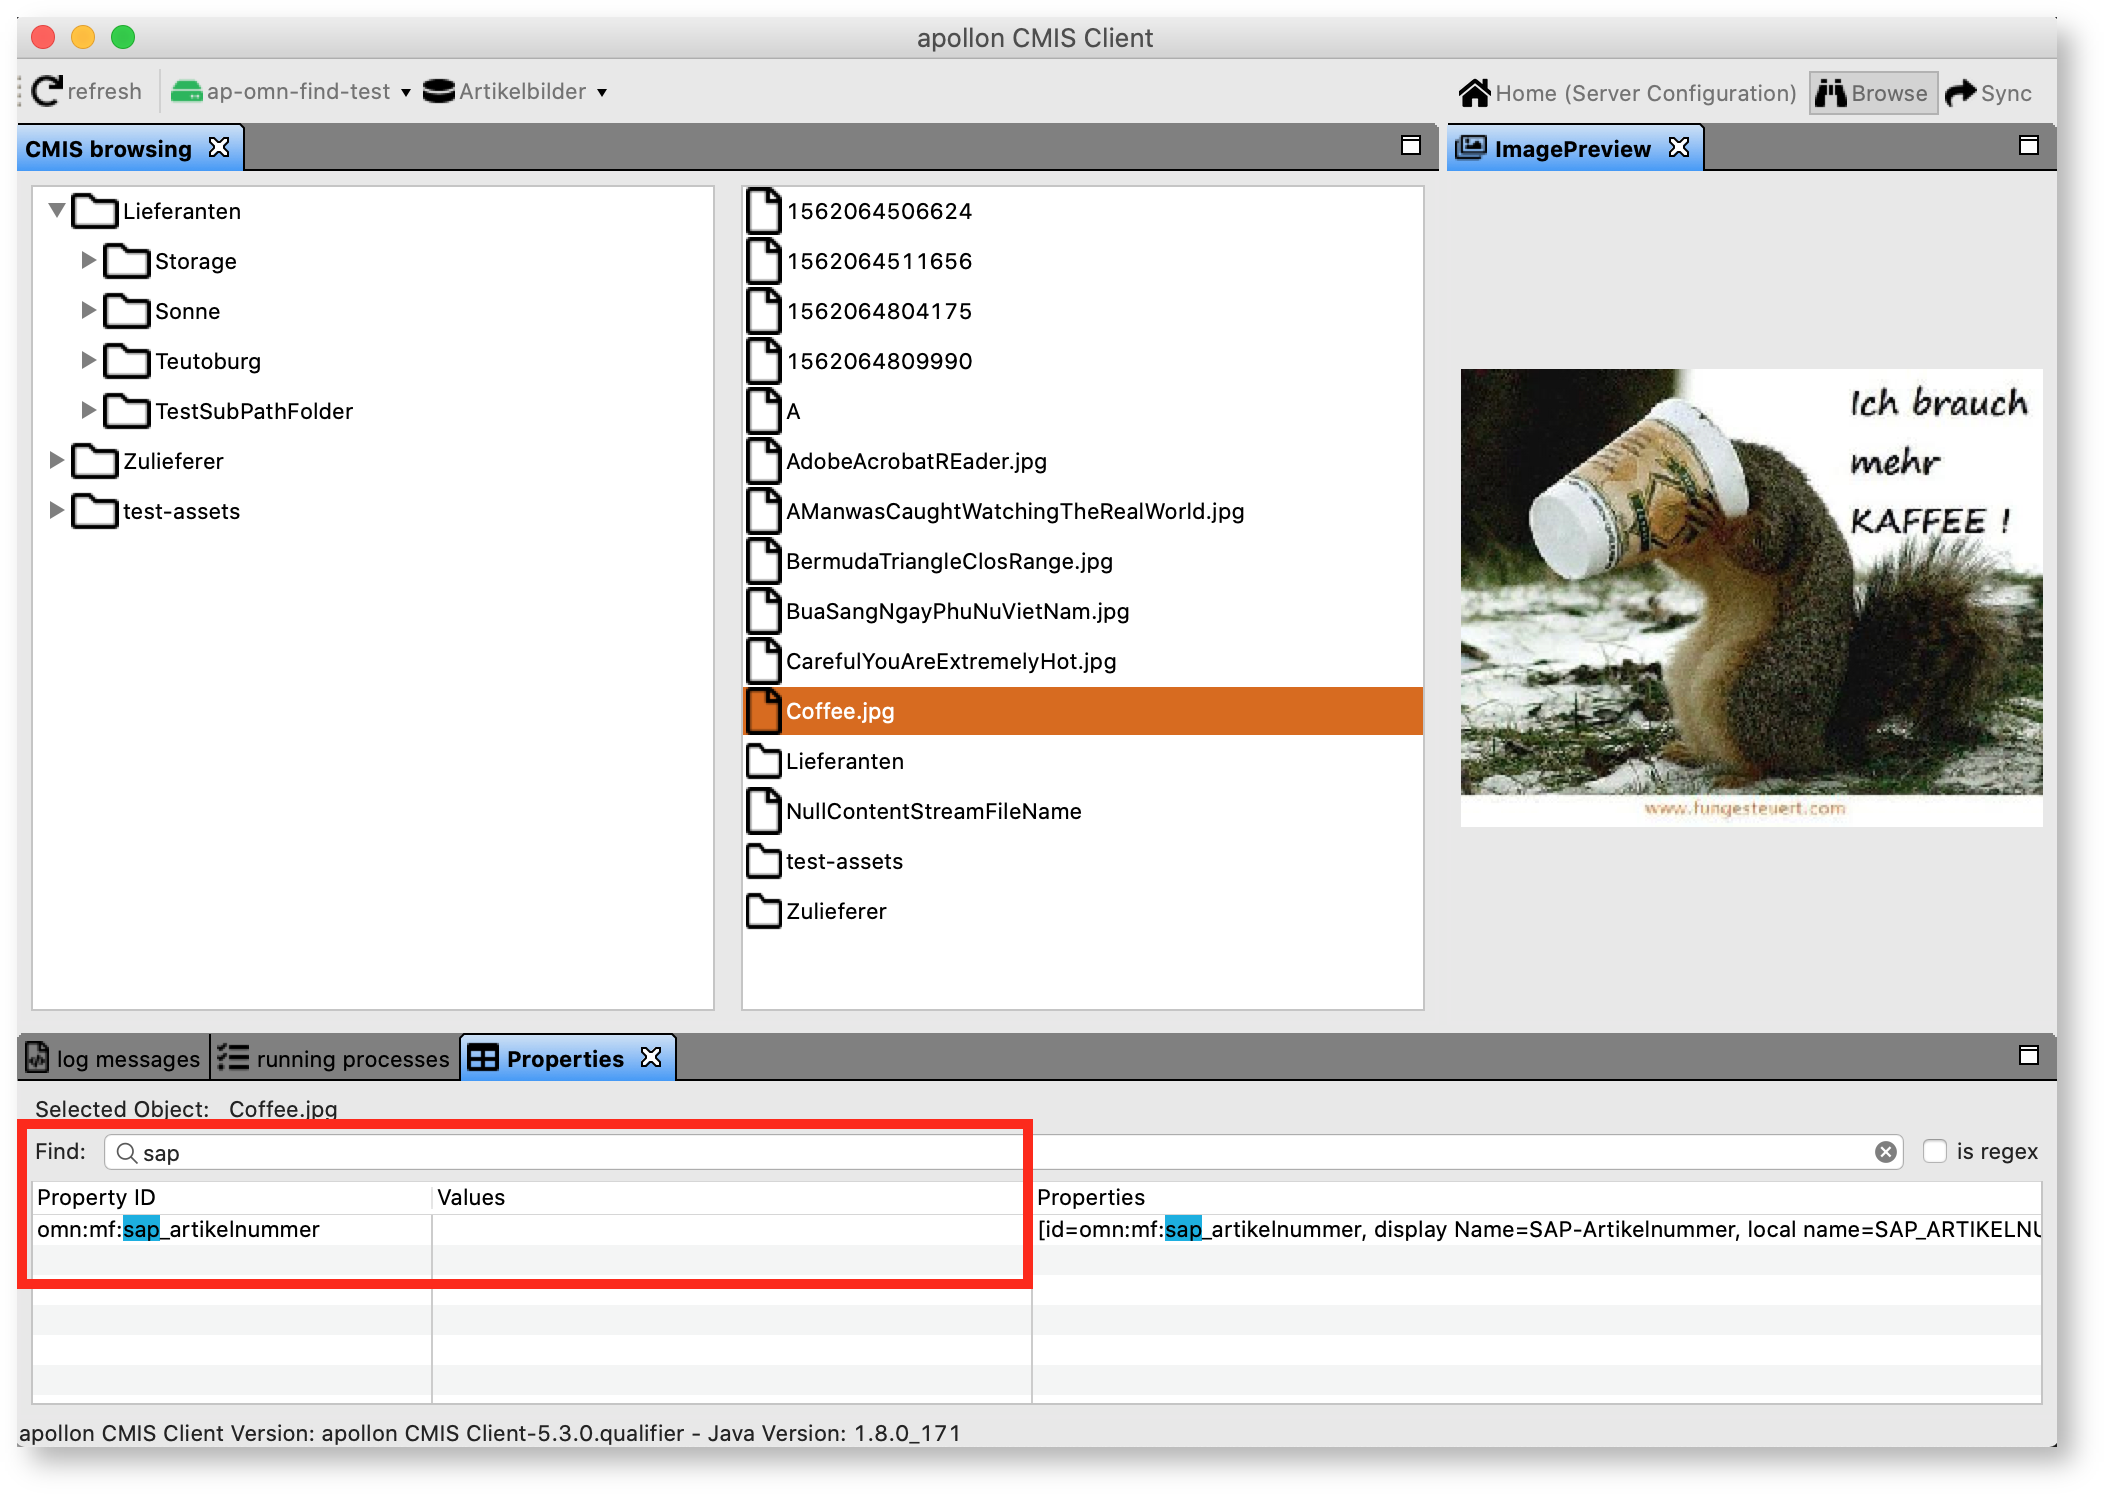Image resolution: width=2105 pixels, height=1495 pixels.
Task: Select the Teutoburg folder in the tree
Action: [x=207, y=361]
